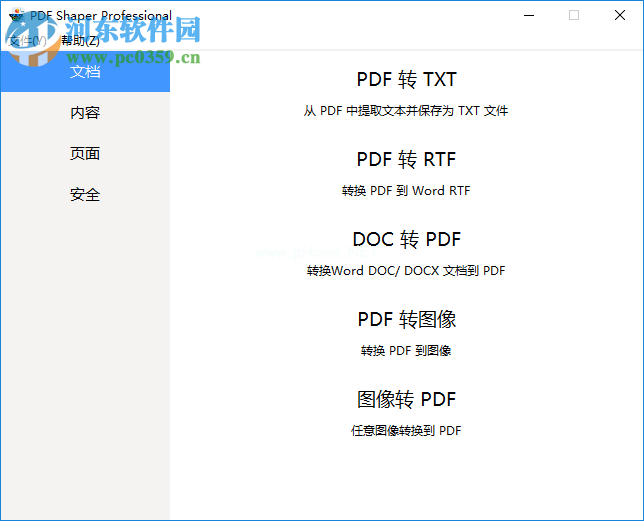Open the 安全 sidebar tab
The height and width of the screenshot is (521, 644).
click(85, 195)
